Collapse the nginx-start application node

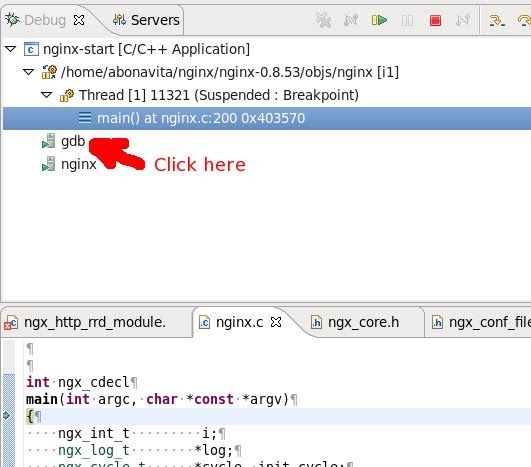click(11, 49)
